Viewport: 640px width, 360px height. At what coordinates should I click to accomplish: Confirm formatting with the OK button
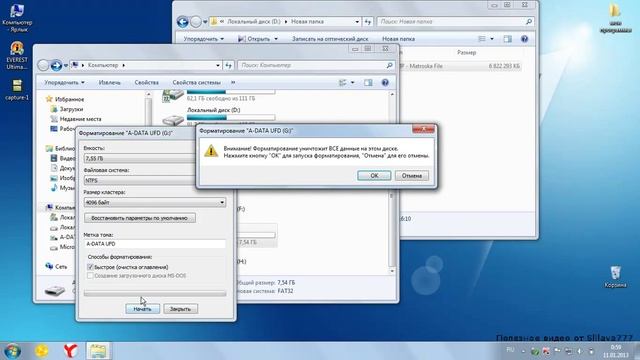tap(374, 176)
